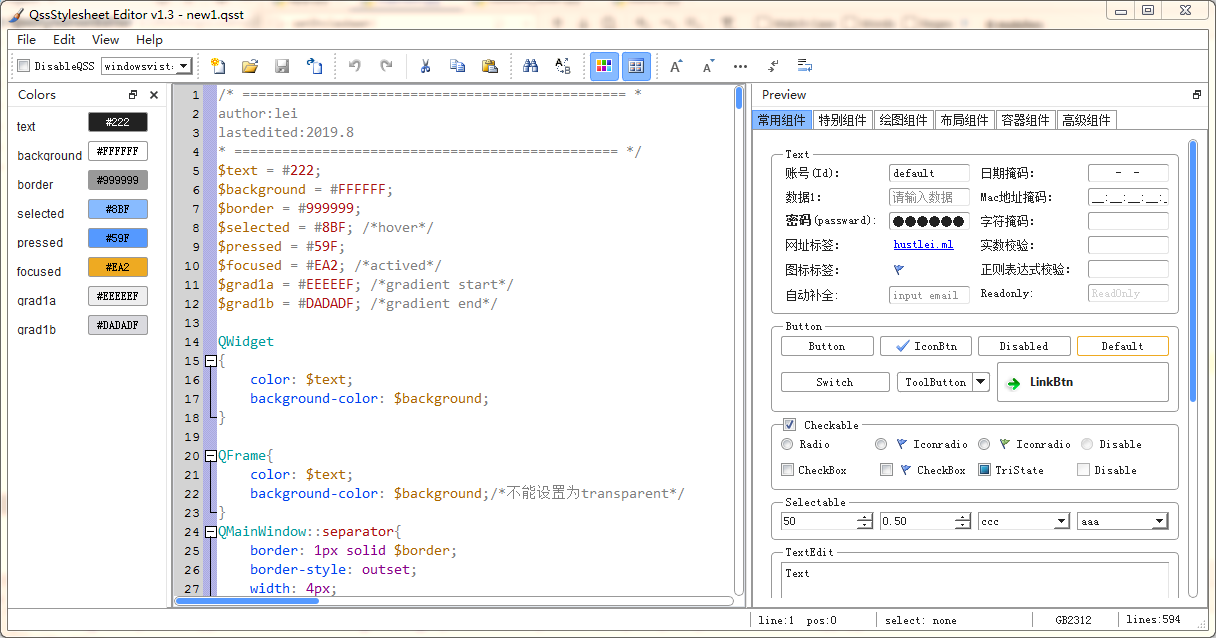Check the plain CheckBox in preview

(x=788, y=470)
